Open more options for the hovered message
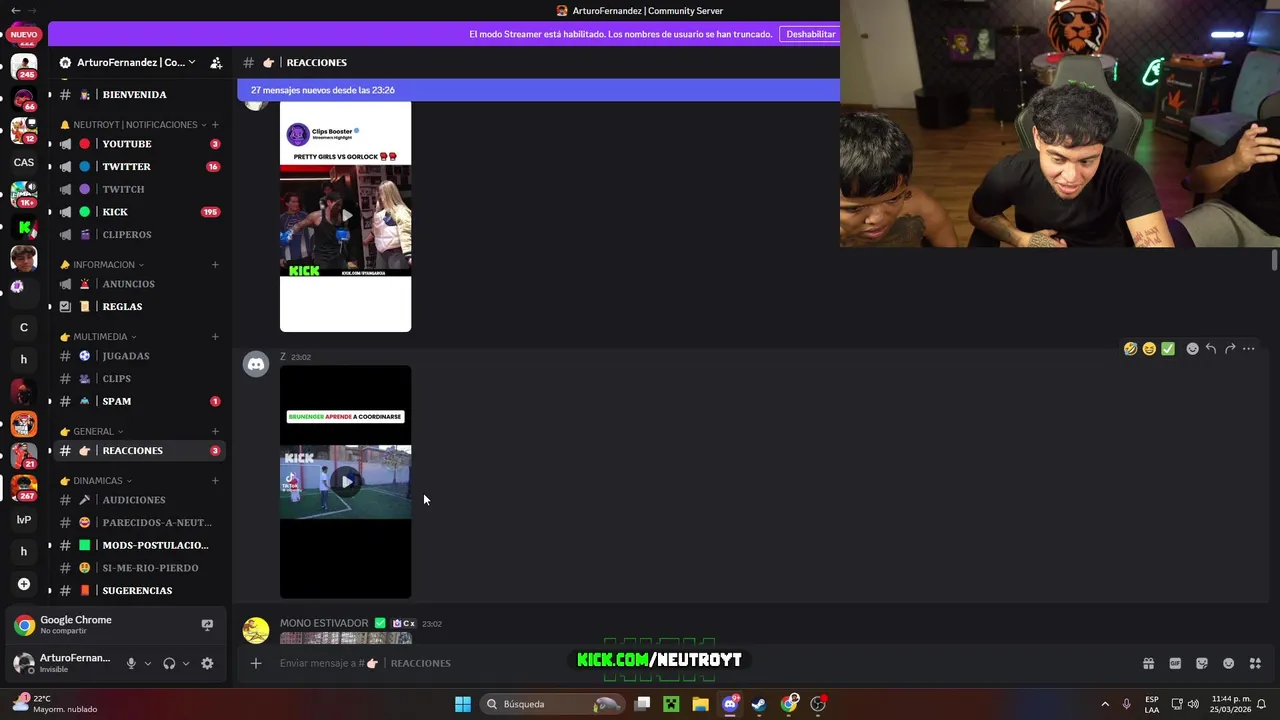 pyautogui.click(x=1249, y=349)
